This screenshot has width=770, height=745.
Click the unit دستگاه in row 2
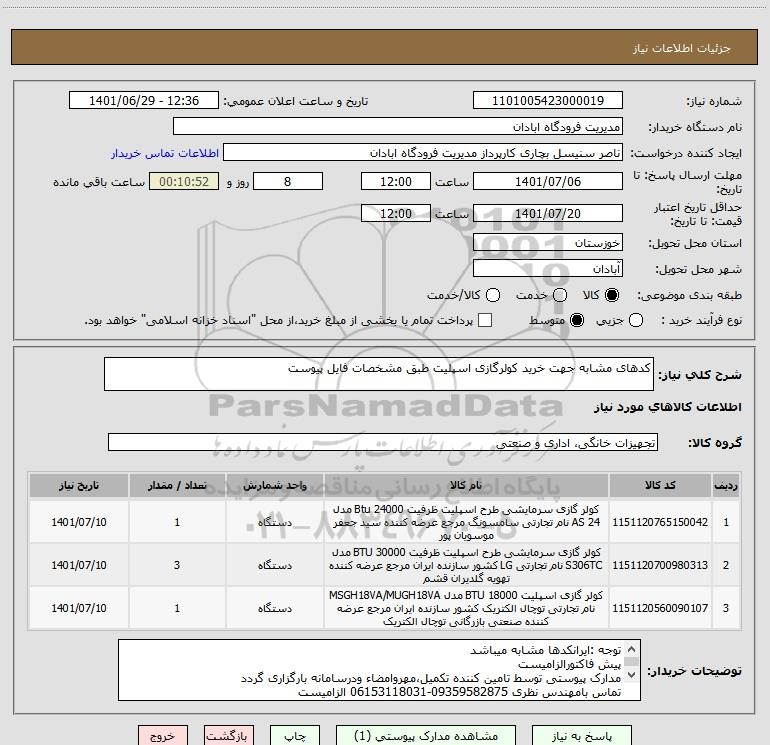click(x=275, y=565)
